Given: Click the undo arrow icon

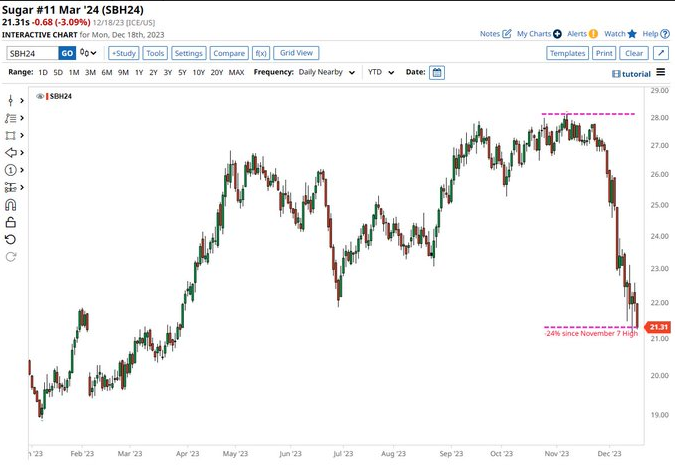Looking at the screenshot, I should tap(11, 239).
